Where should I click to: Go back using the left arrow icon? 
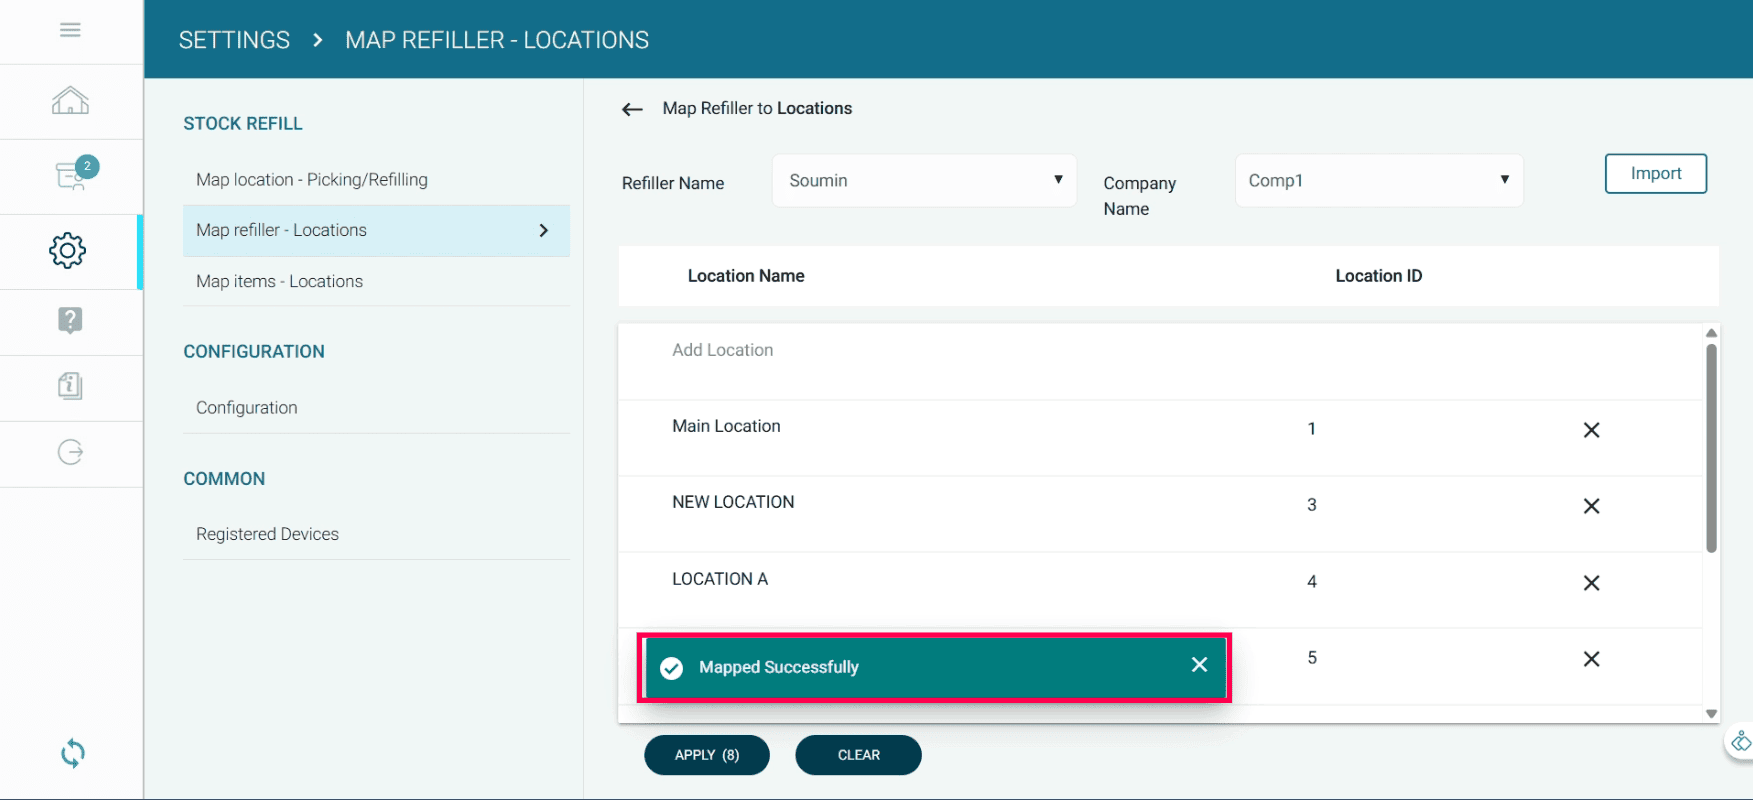click(x=632, y=109)
